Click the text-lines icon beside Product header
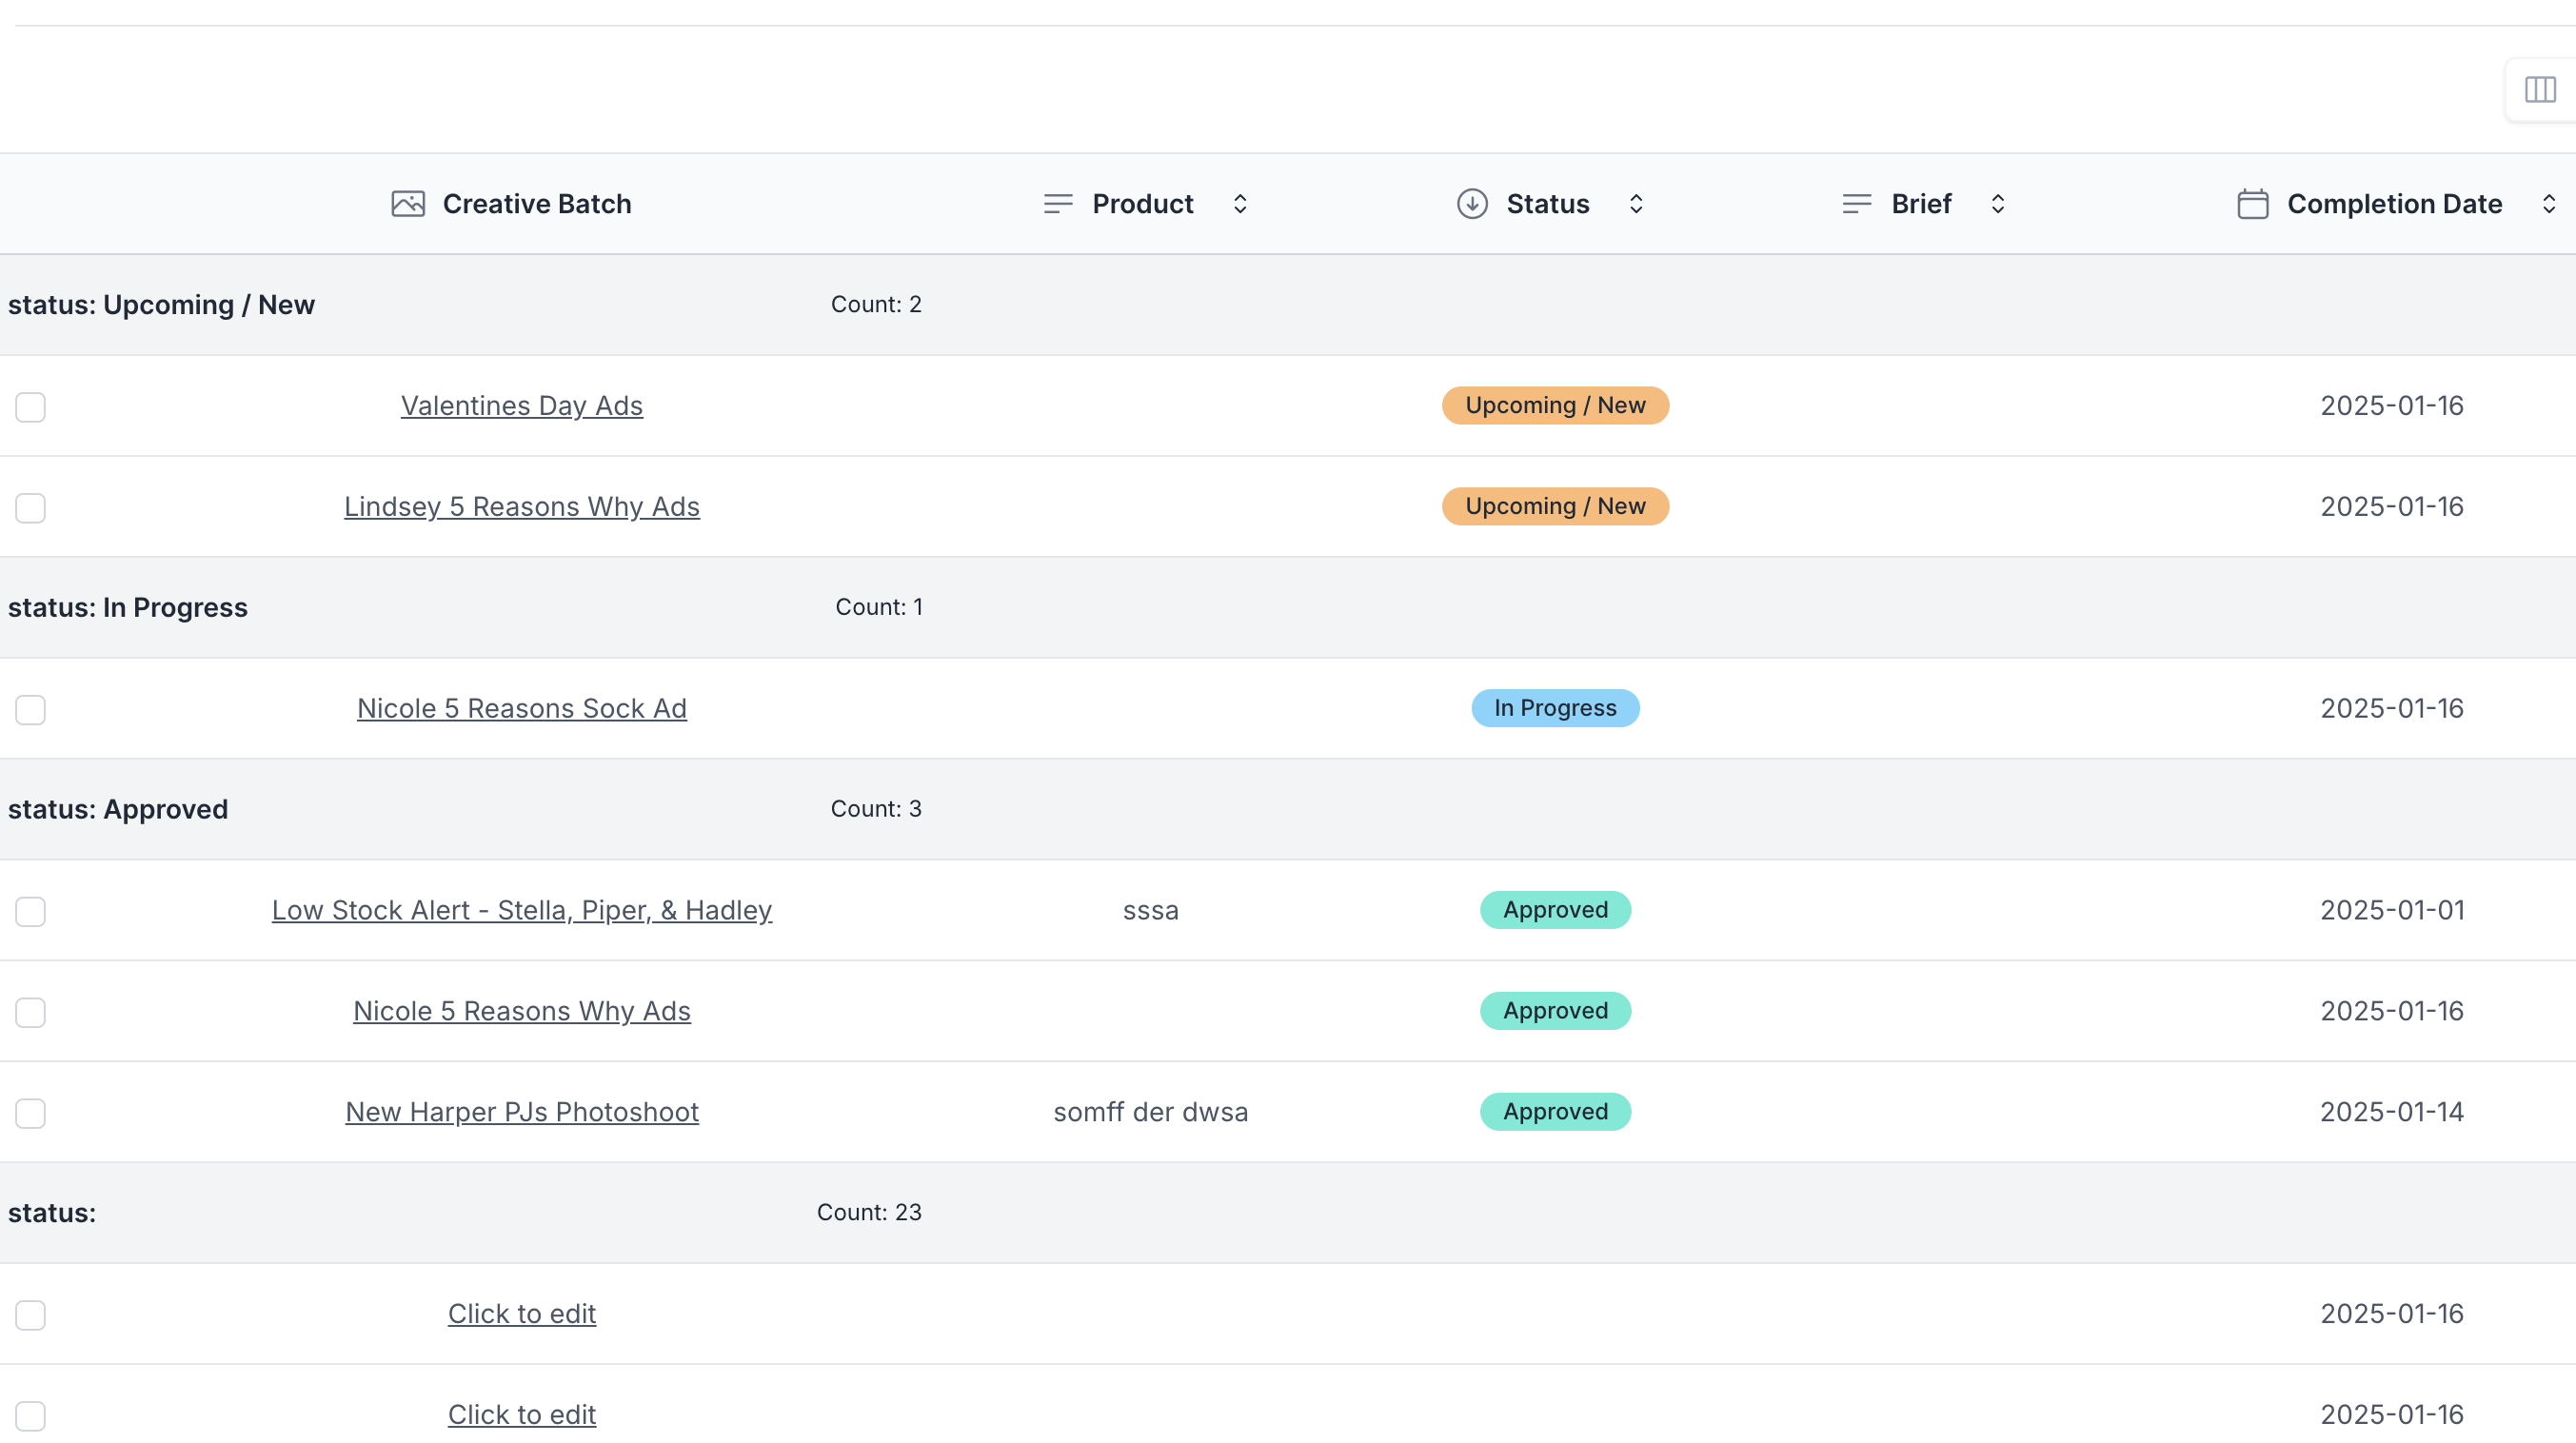 (x=1058, y=204)
